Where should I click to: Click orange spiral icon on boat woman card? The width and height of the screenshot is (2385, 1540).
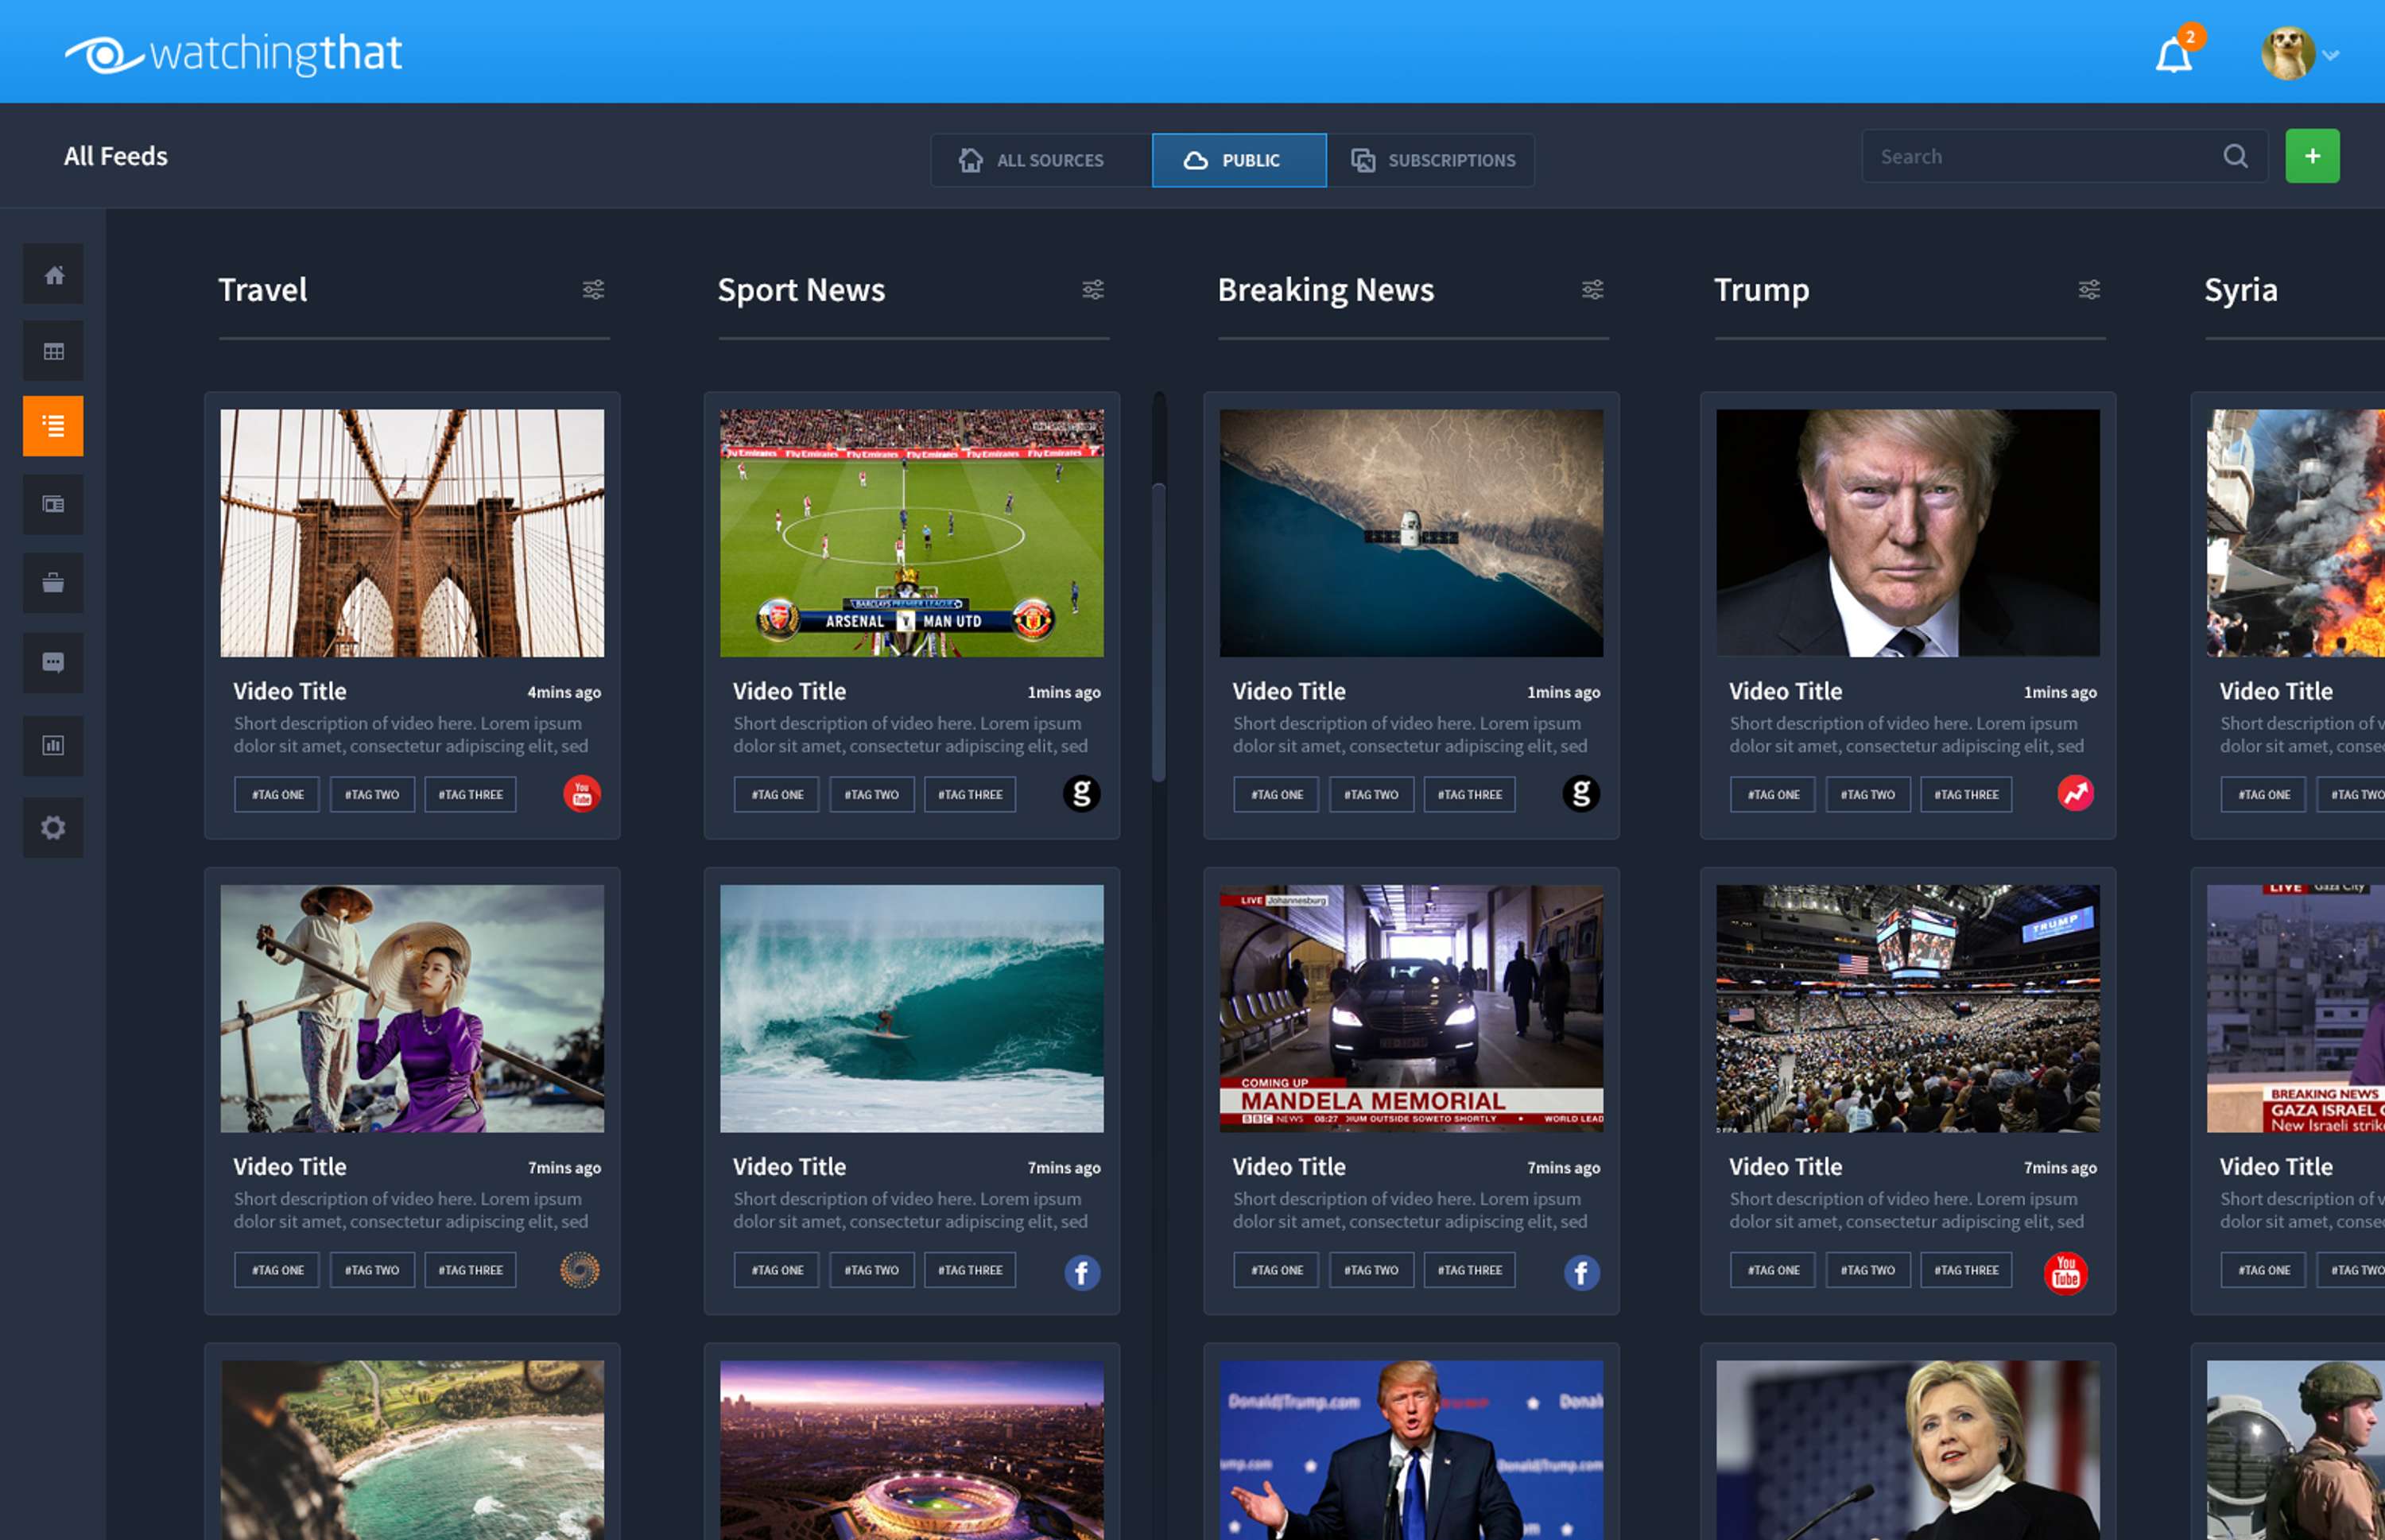click(580, 1270)
